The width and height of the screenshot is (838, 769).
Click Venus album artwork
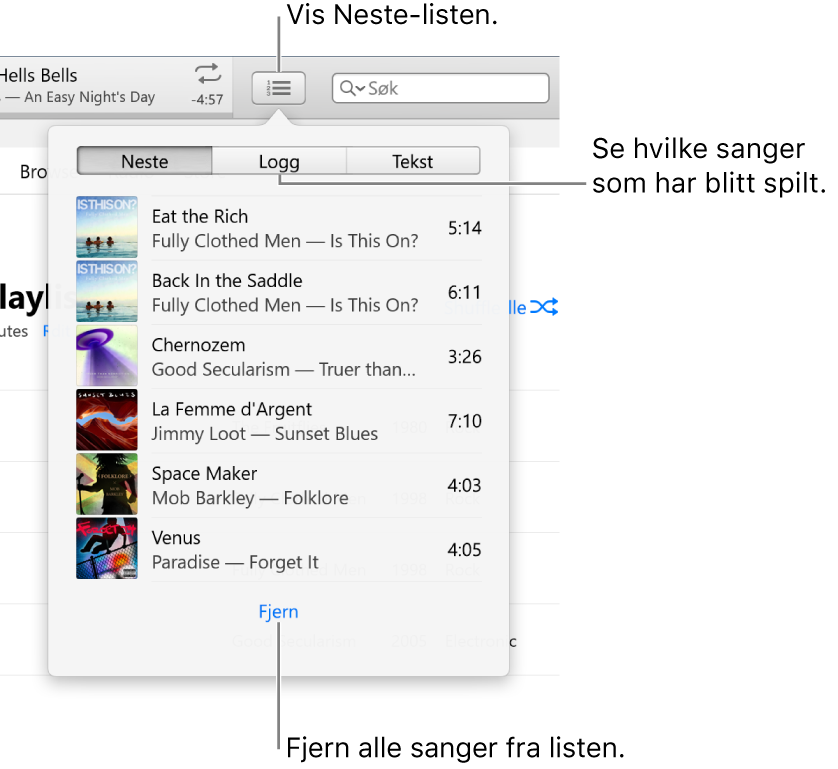[107, 548]
